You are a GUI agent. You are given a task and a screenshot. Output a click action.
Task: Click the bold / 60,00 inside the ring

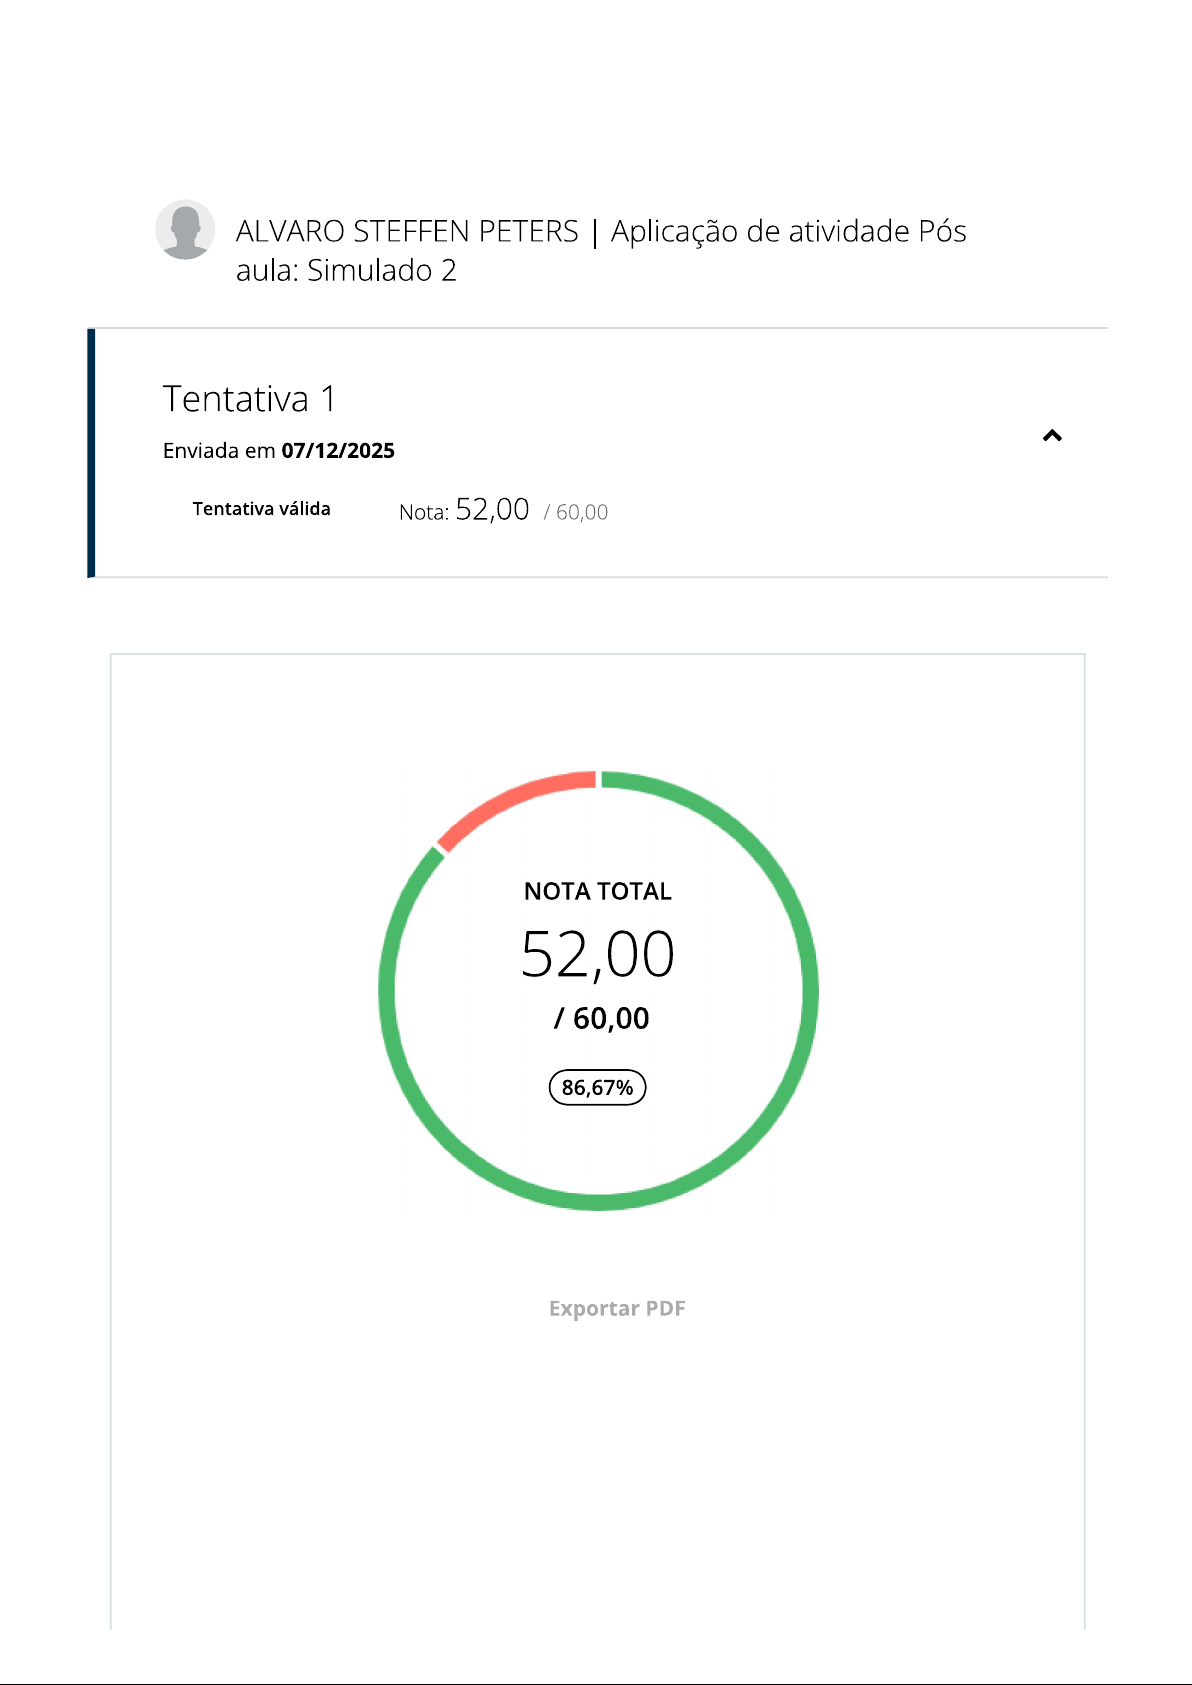click(x=602, y=1018)
